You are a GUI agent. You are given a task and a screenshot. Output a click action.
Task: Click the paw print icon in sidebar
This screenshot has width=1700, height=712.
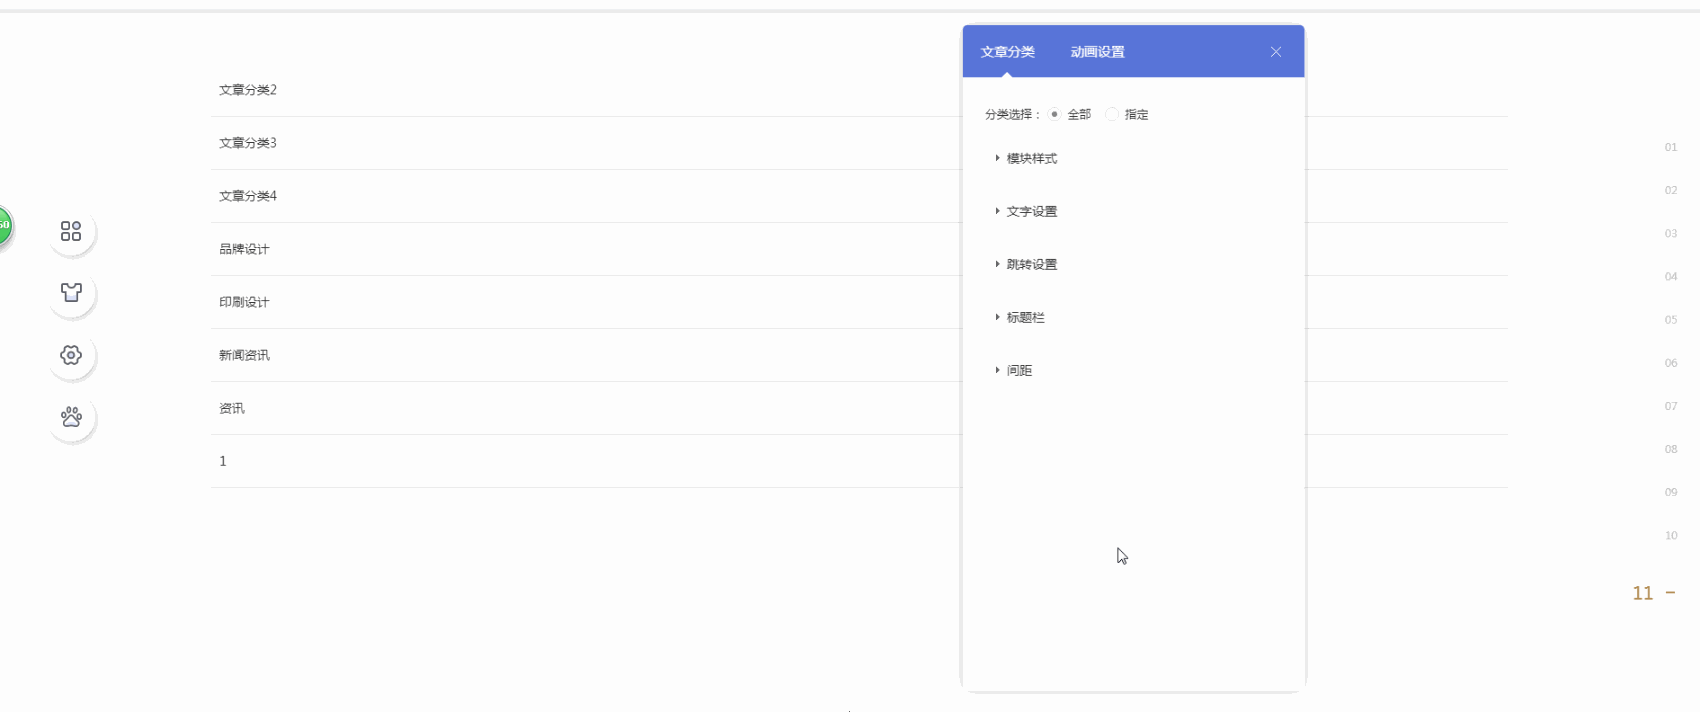point(71,417)
